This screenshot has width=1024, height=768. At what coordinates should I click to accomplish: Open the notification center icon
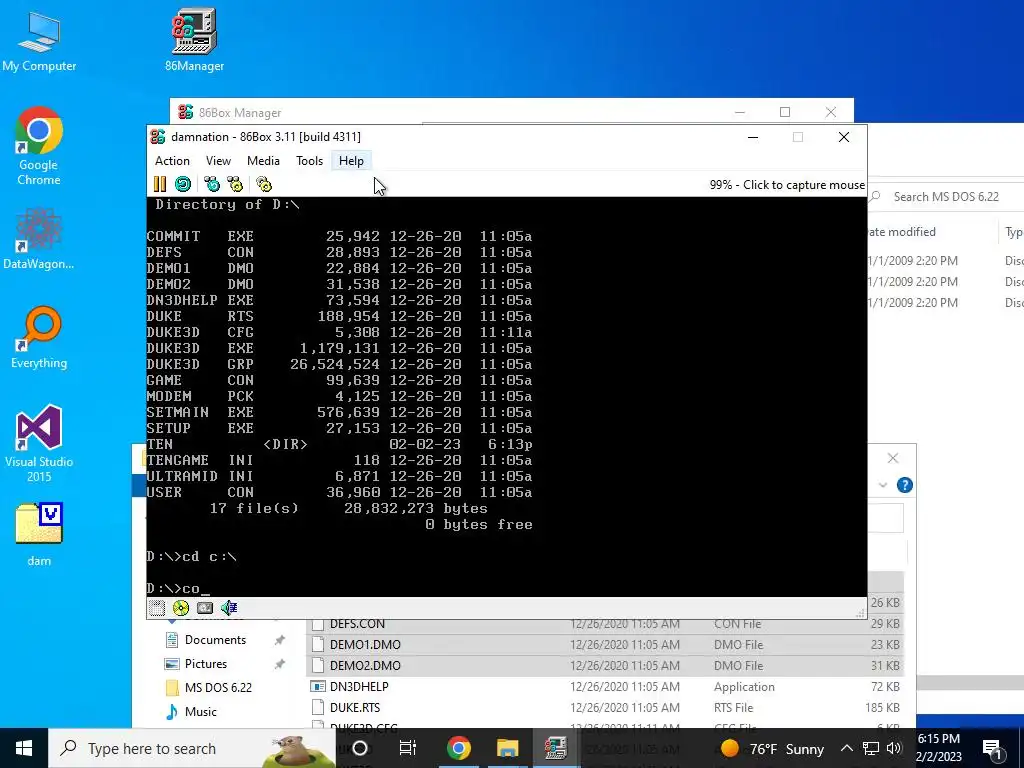click(x=993, y=748)
